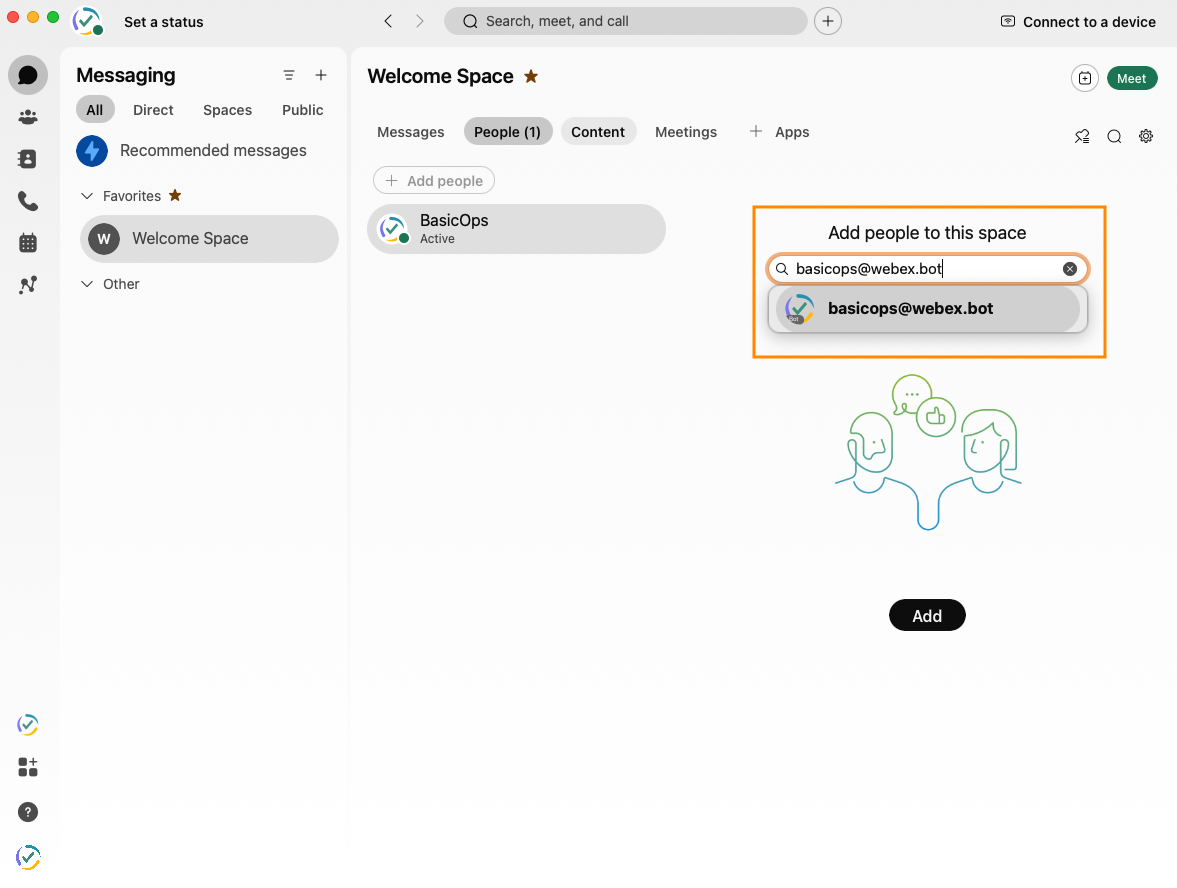Image resolution: width=1177 pixels, height=888 pixels.
Task: Open the Messaging chat bubble icon
Action: 27,74
